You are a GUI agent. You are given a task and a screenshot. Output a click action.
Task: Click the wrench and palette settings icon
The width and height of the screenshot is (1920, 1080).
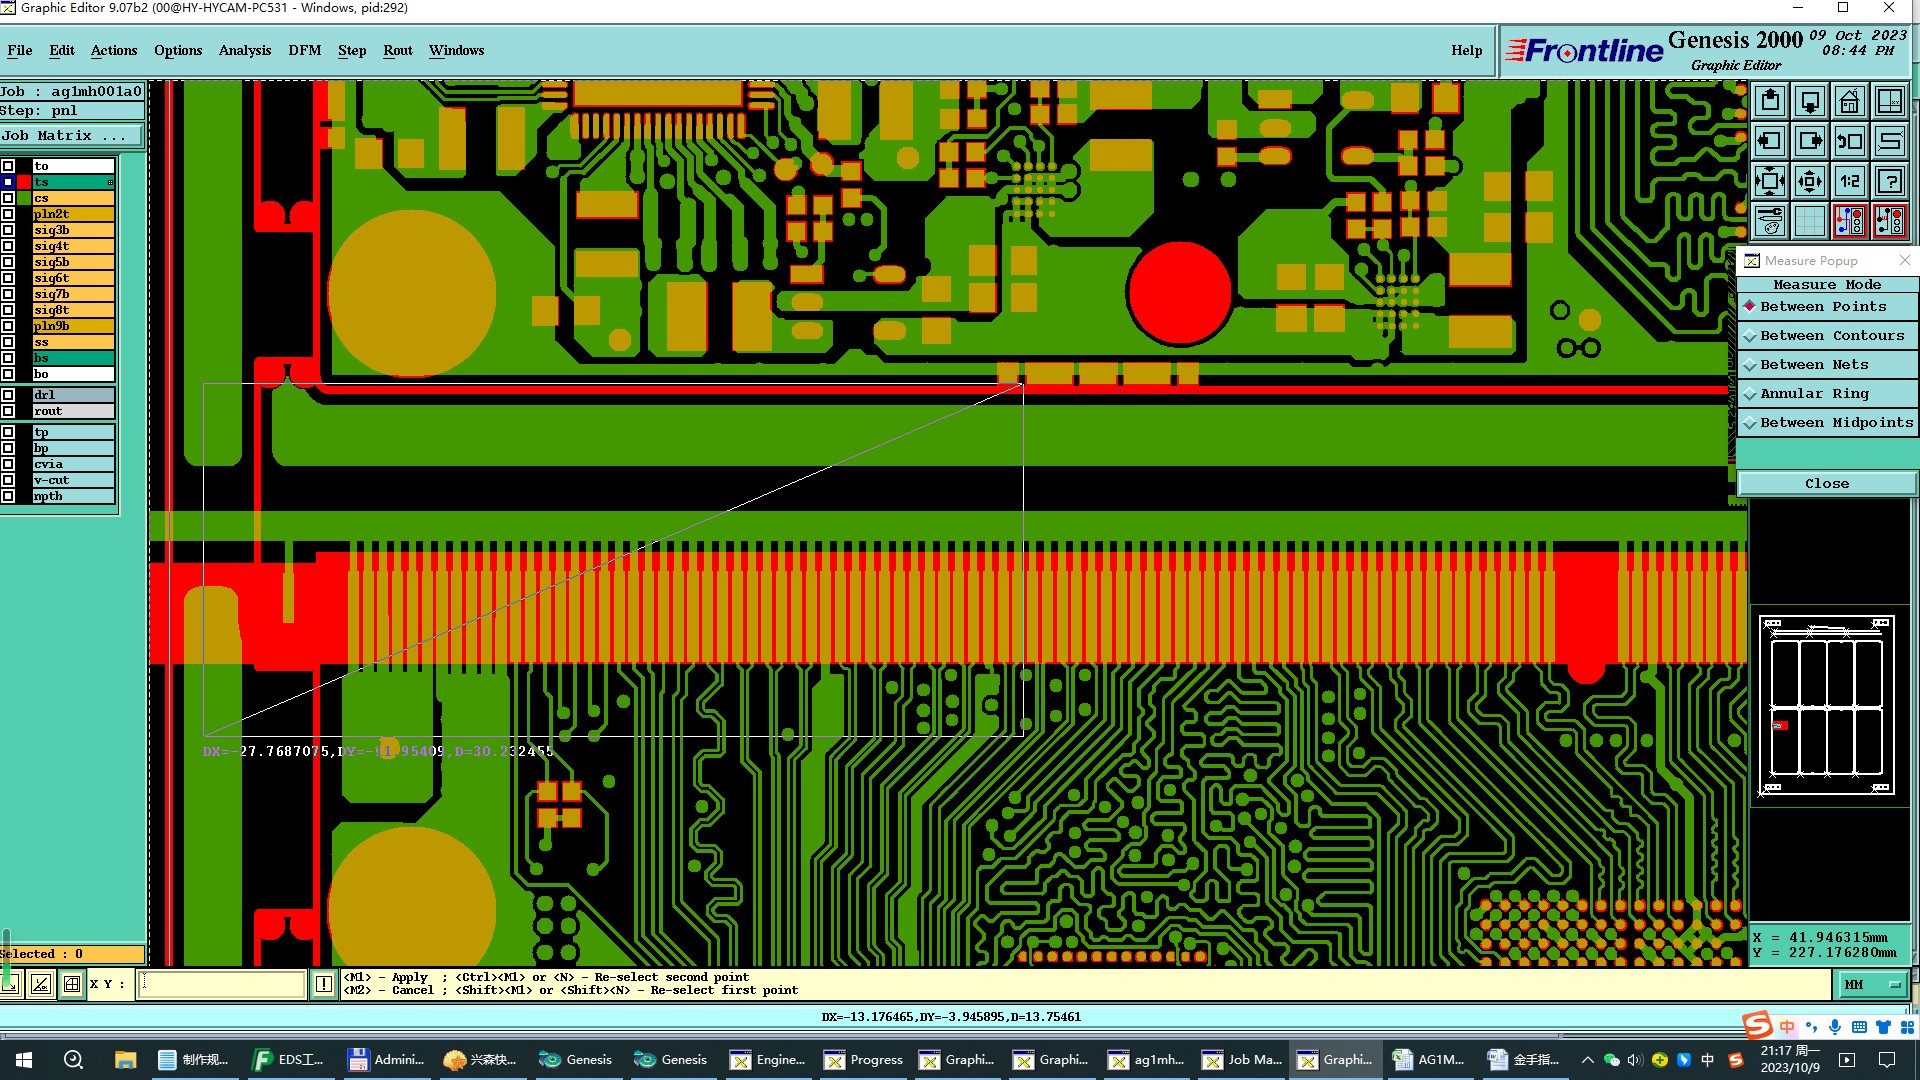[1770, 221]
